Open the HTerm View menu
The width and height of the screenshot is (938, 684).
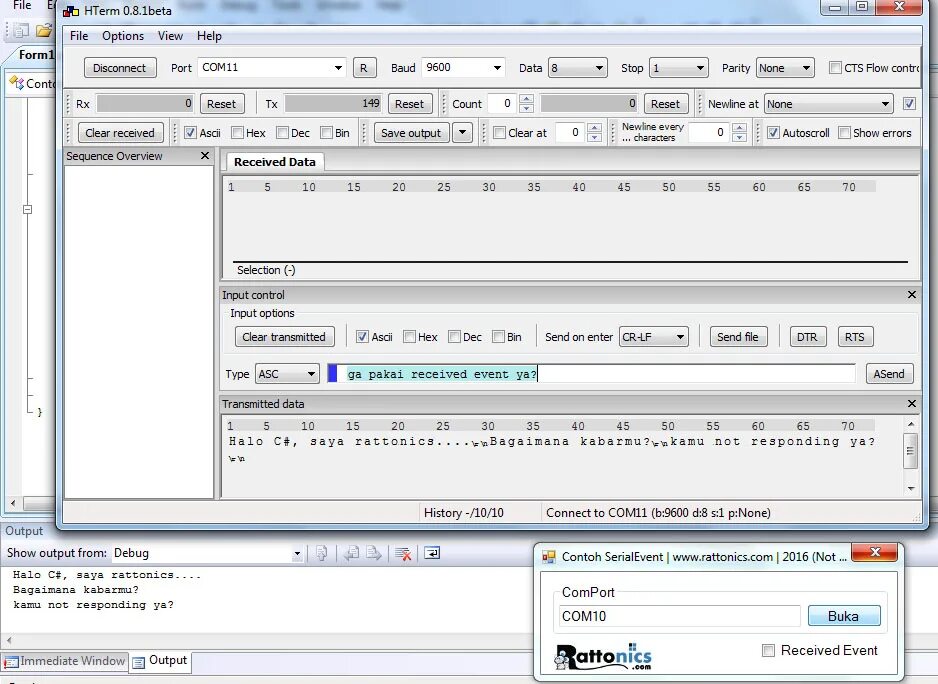click(170, 36)
